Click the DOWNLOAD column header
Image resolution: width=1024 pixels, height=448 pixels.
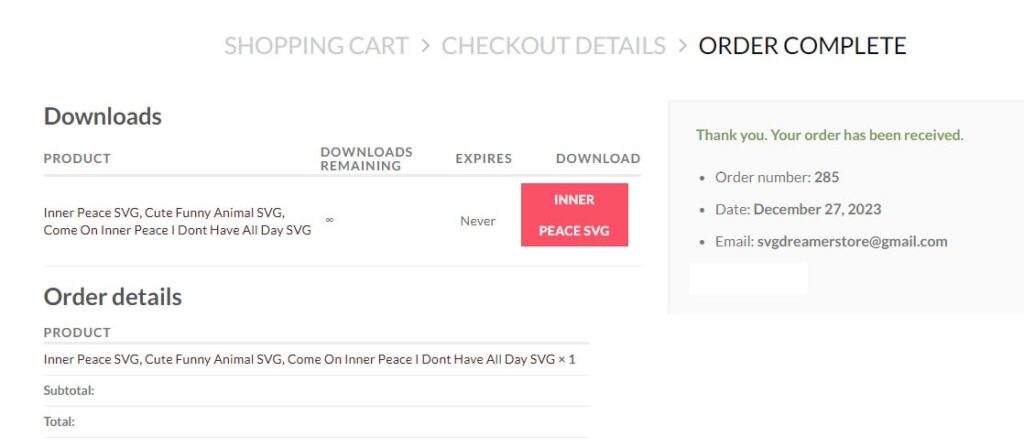coord(598,159)
